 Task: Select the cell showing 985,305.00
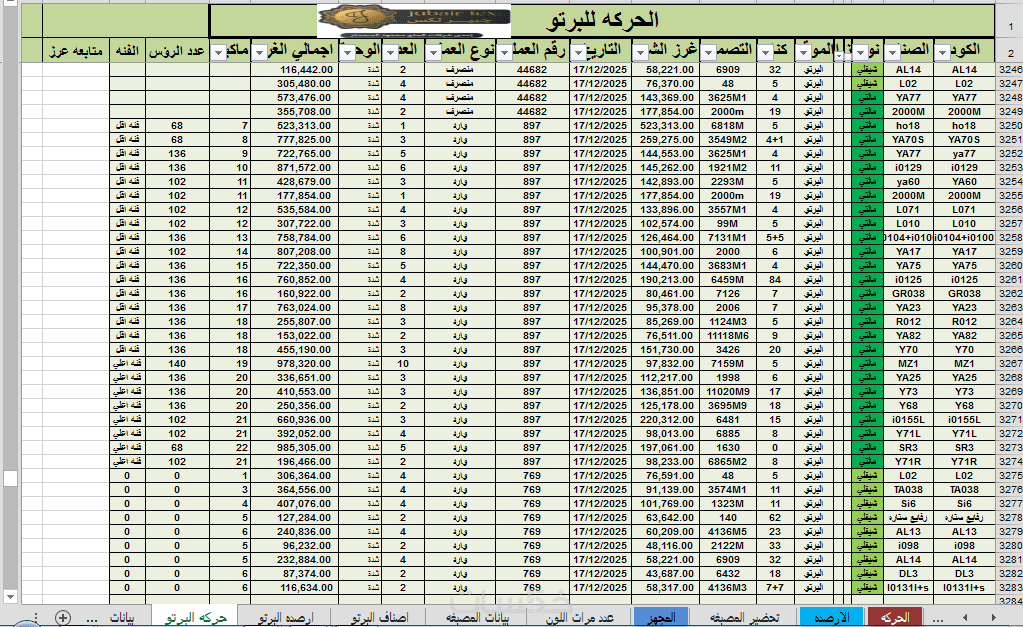tap(295, 448)
